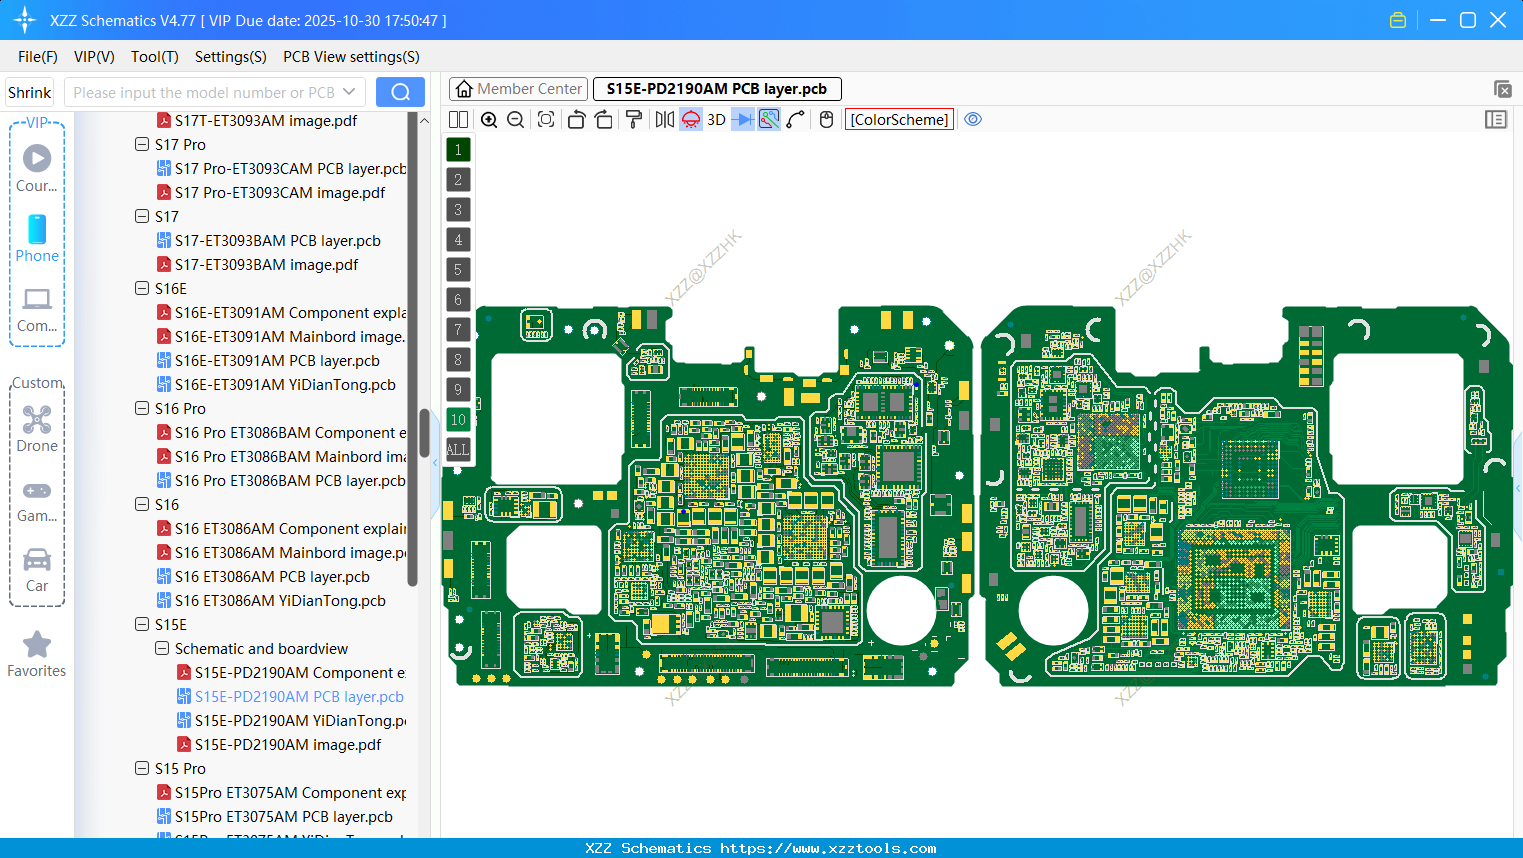The height and width of the screenshot is (858, 1523).
Task: Switch the PCB to 3D view
Action: pos(715,119)
